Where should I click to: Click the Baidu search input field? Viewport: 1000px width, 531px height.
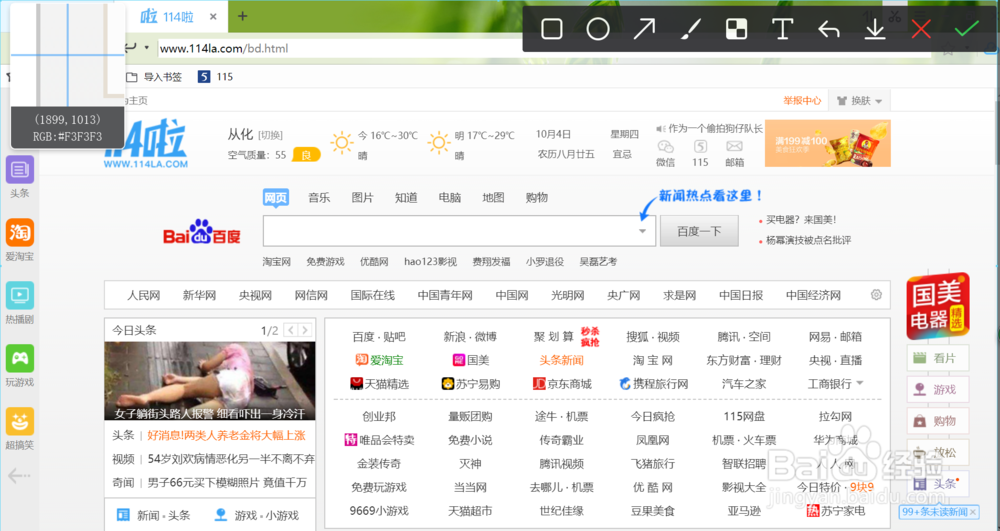[x=459, y=231]
